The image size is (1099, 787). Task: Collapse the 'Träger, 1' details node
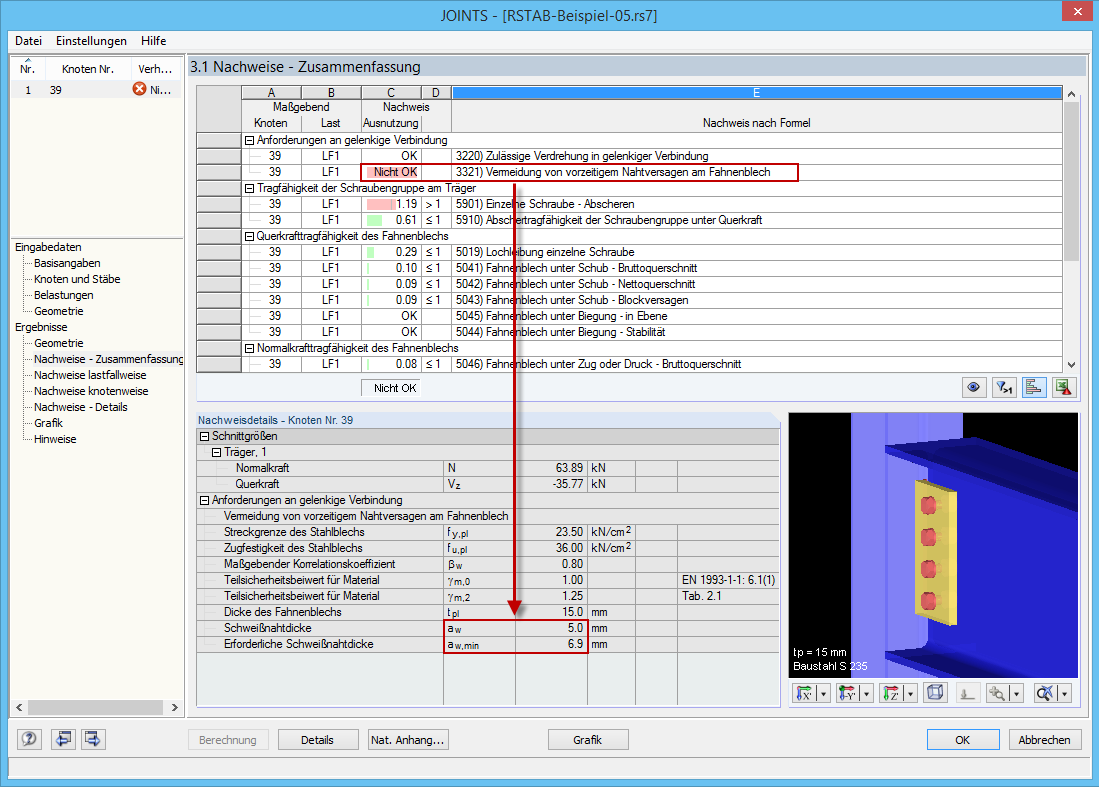(x=217, y=452)
